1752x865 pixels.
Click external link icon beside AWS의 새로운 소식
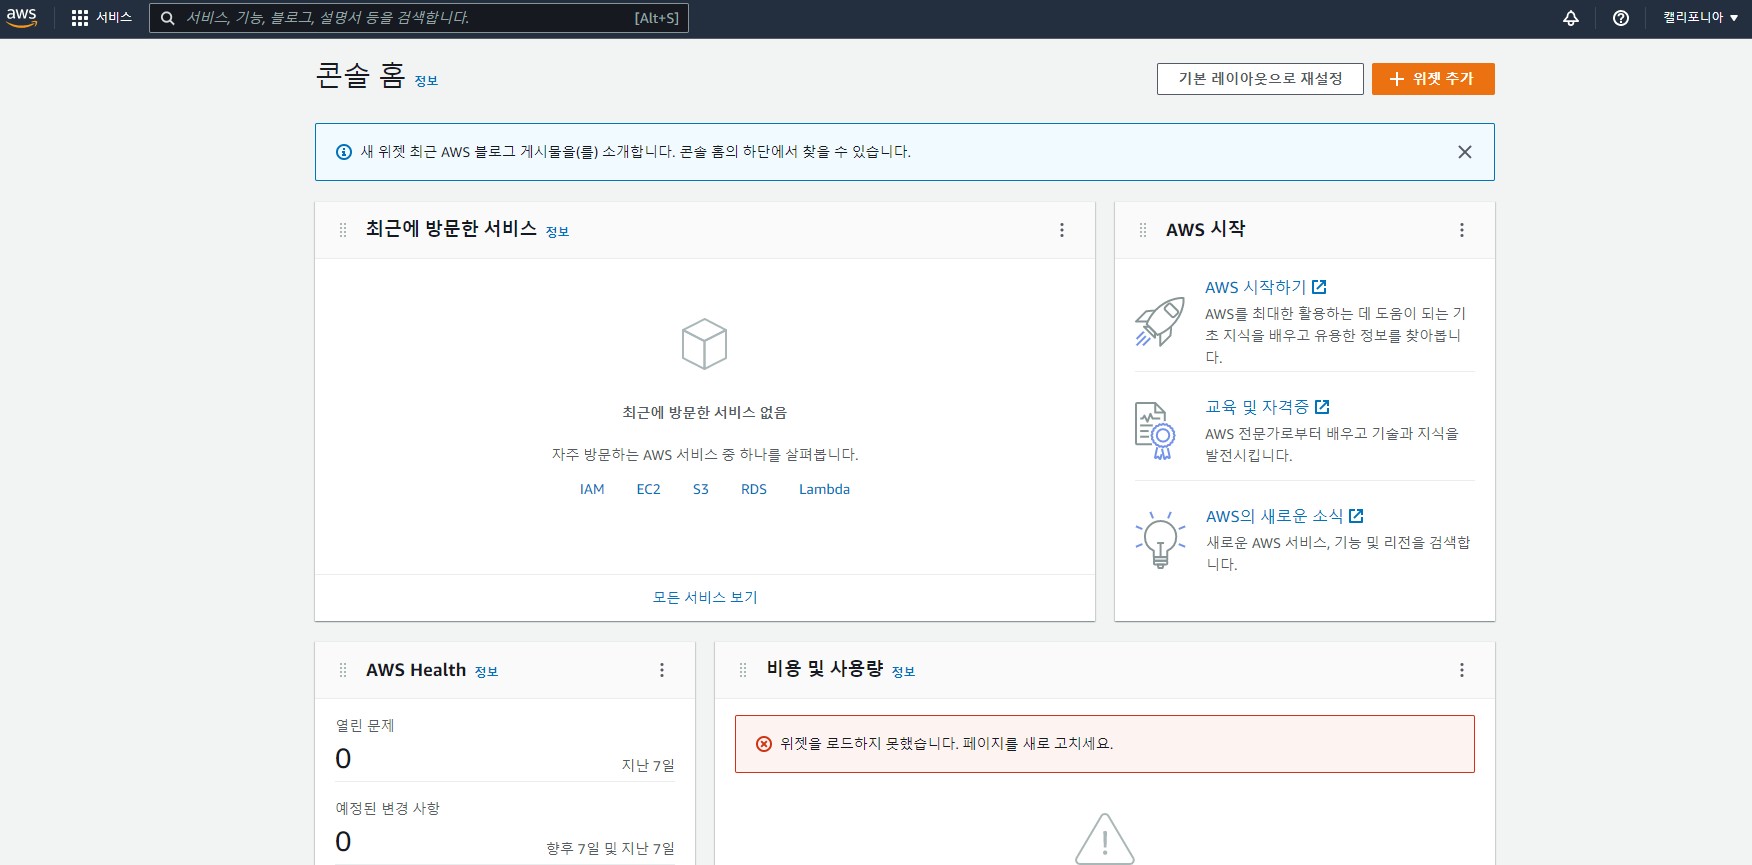click(x=1356, y=516)
